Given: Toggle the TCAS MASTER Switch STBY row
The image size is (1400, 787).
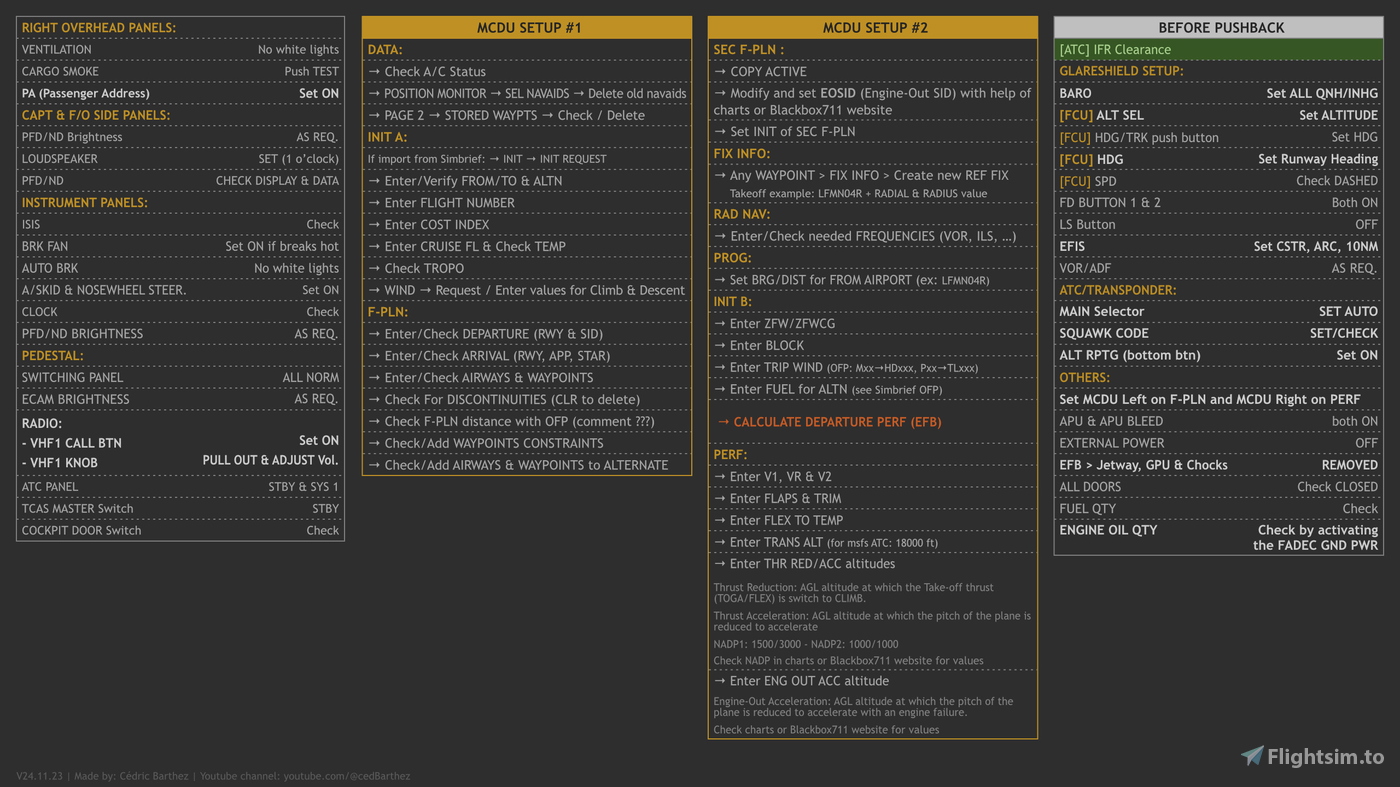Looking at the screenshot, I should pos(180,508).
